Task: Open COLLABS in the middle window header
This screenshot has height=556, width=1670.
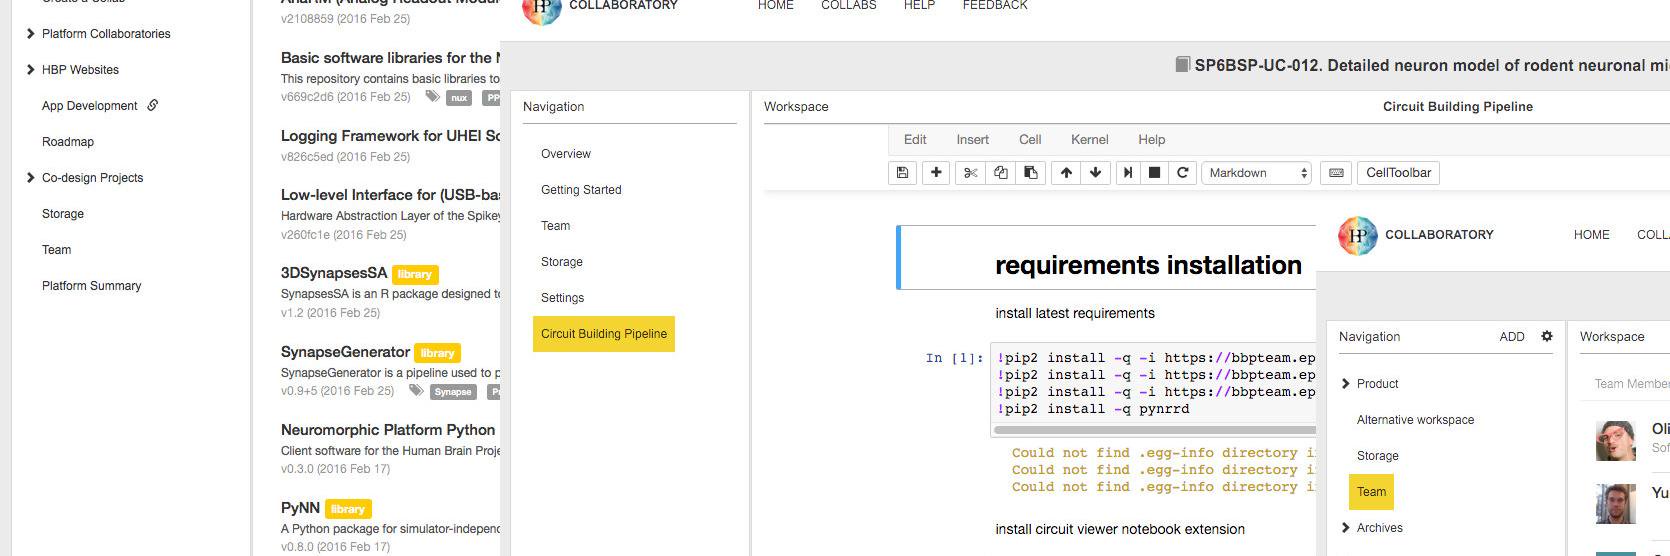Action: pyautogui.click(x=848, y=6)
